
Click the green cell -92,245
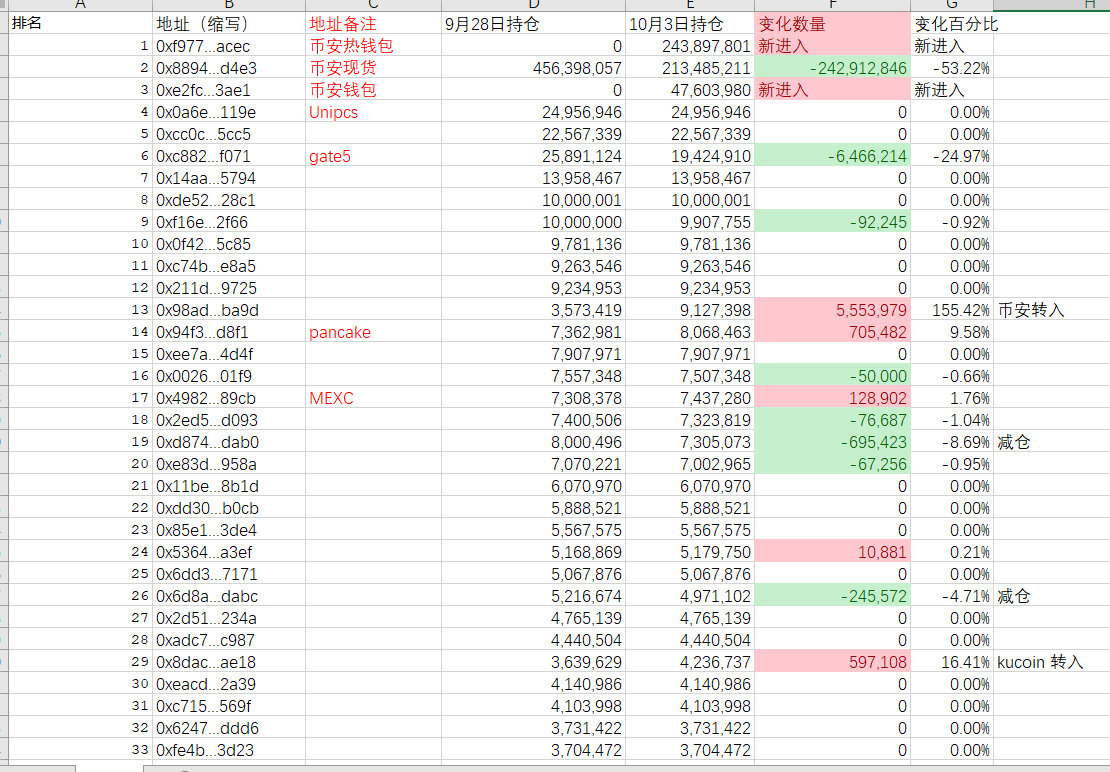[x=832, y=221]
